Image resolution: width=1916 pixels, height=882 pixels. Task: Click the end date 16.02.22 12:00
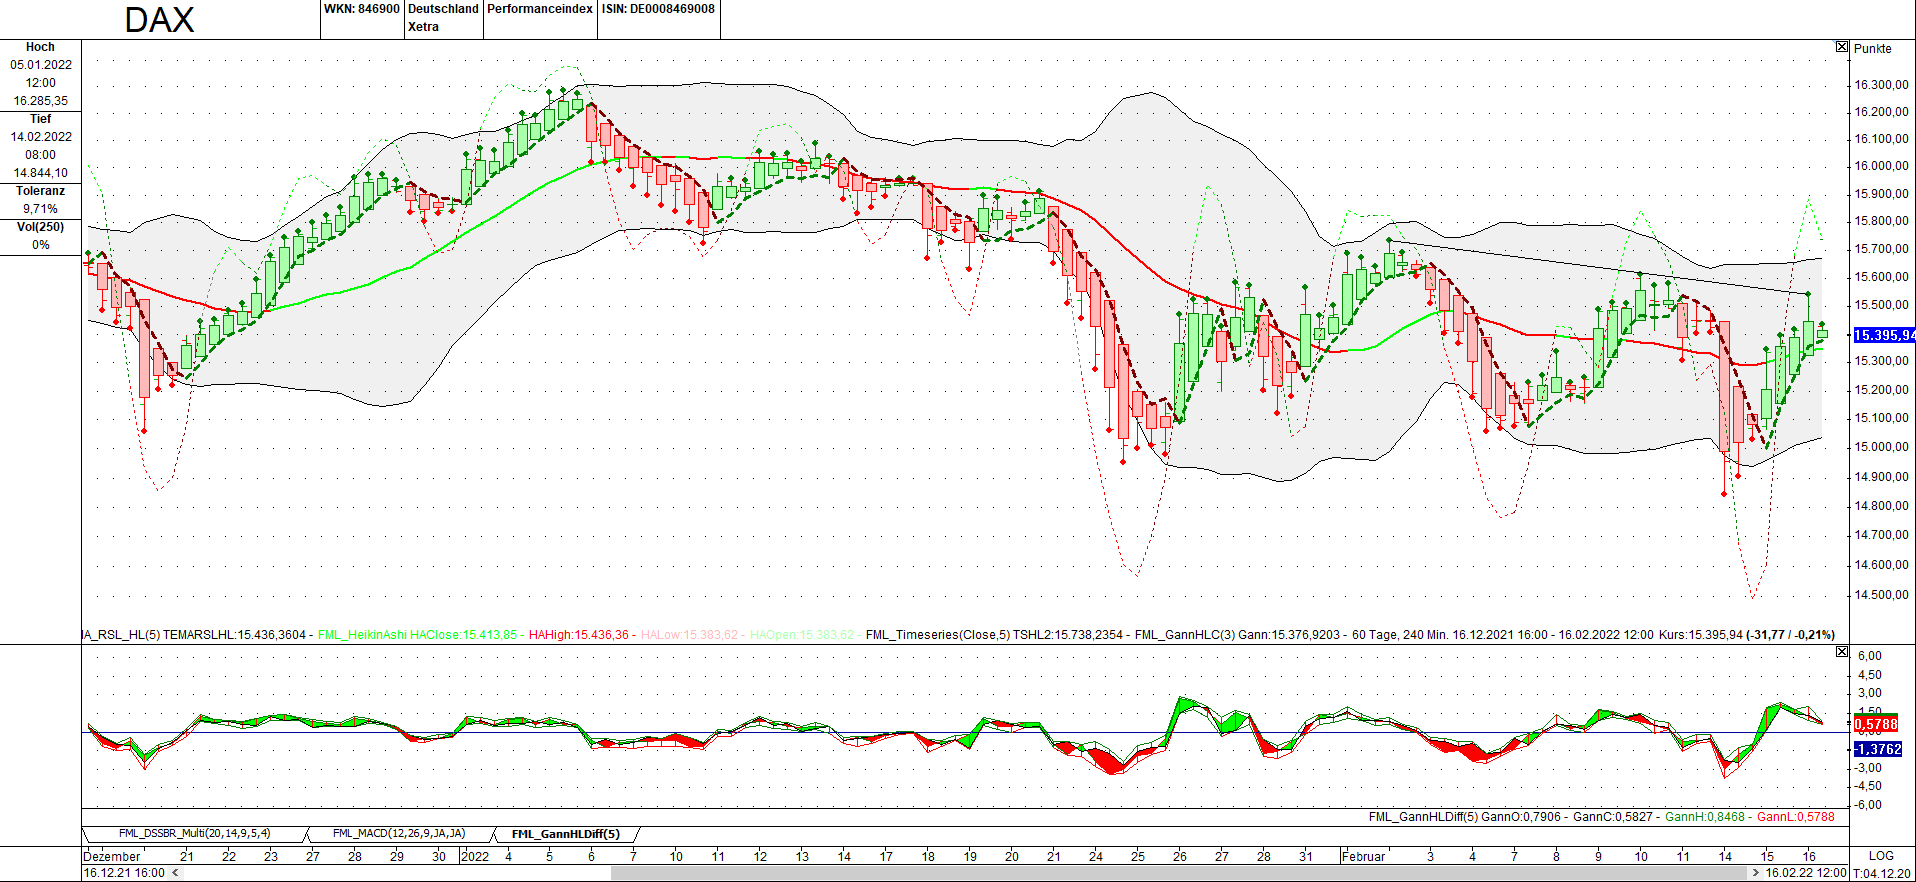(1806, 873)
